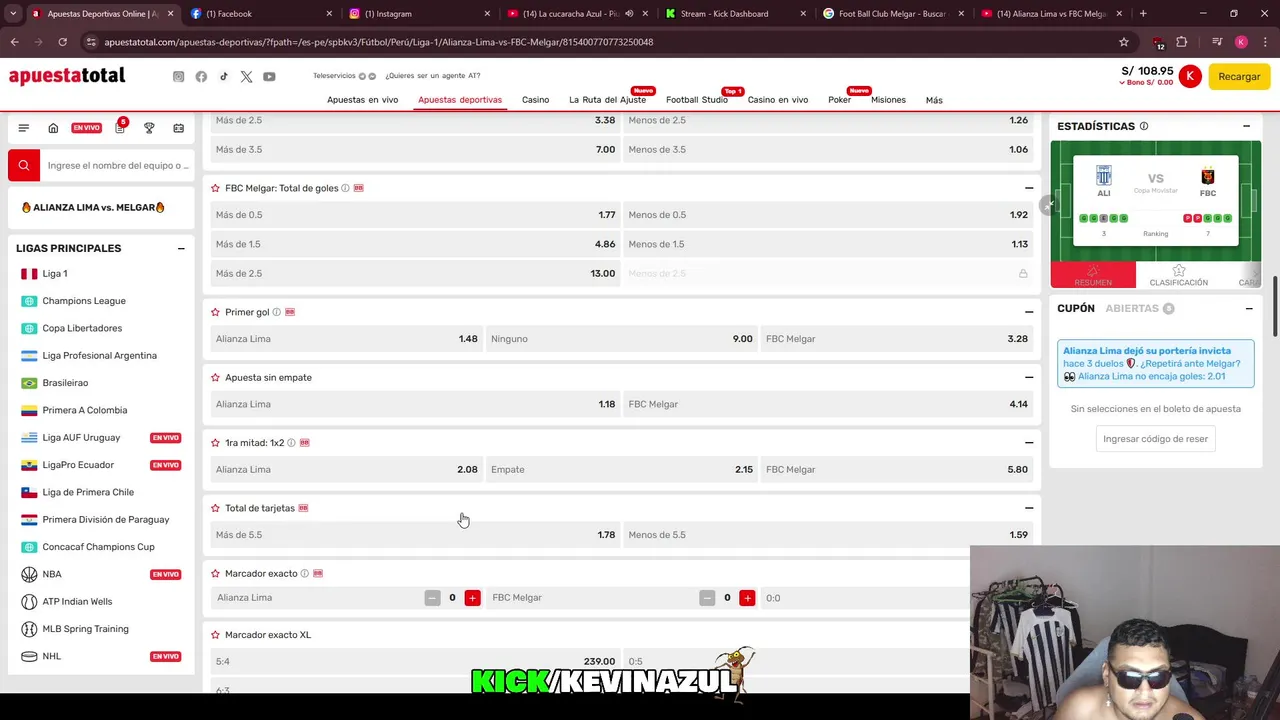Open the hamburger menu icon in sidebar

pyautogui.click(x=24, y=128)
